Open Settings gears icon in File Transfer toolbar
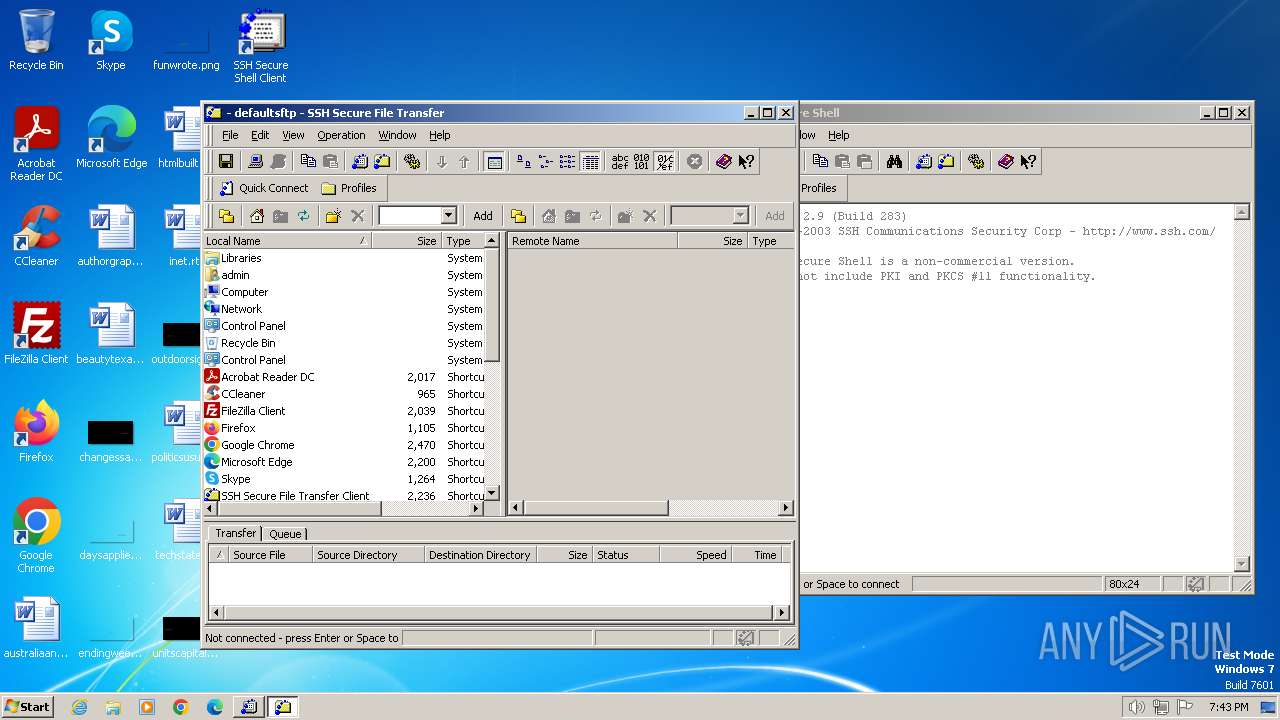The image size is (1280, 720). tap(412, 162)
